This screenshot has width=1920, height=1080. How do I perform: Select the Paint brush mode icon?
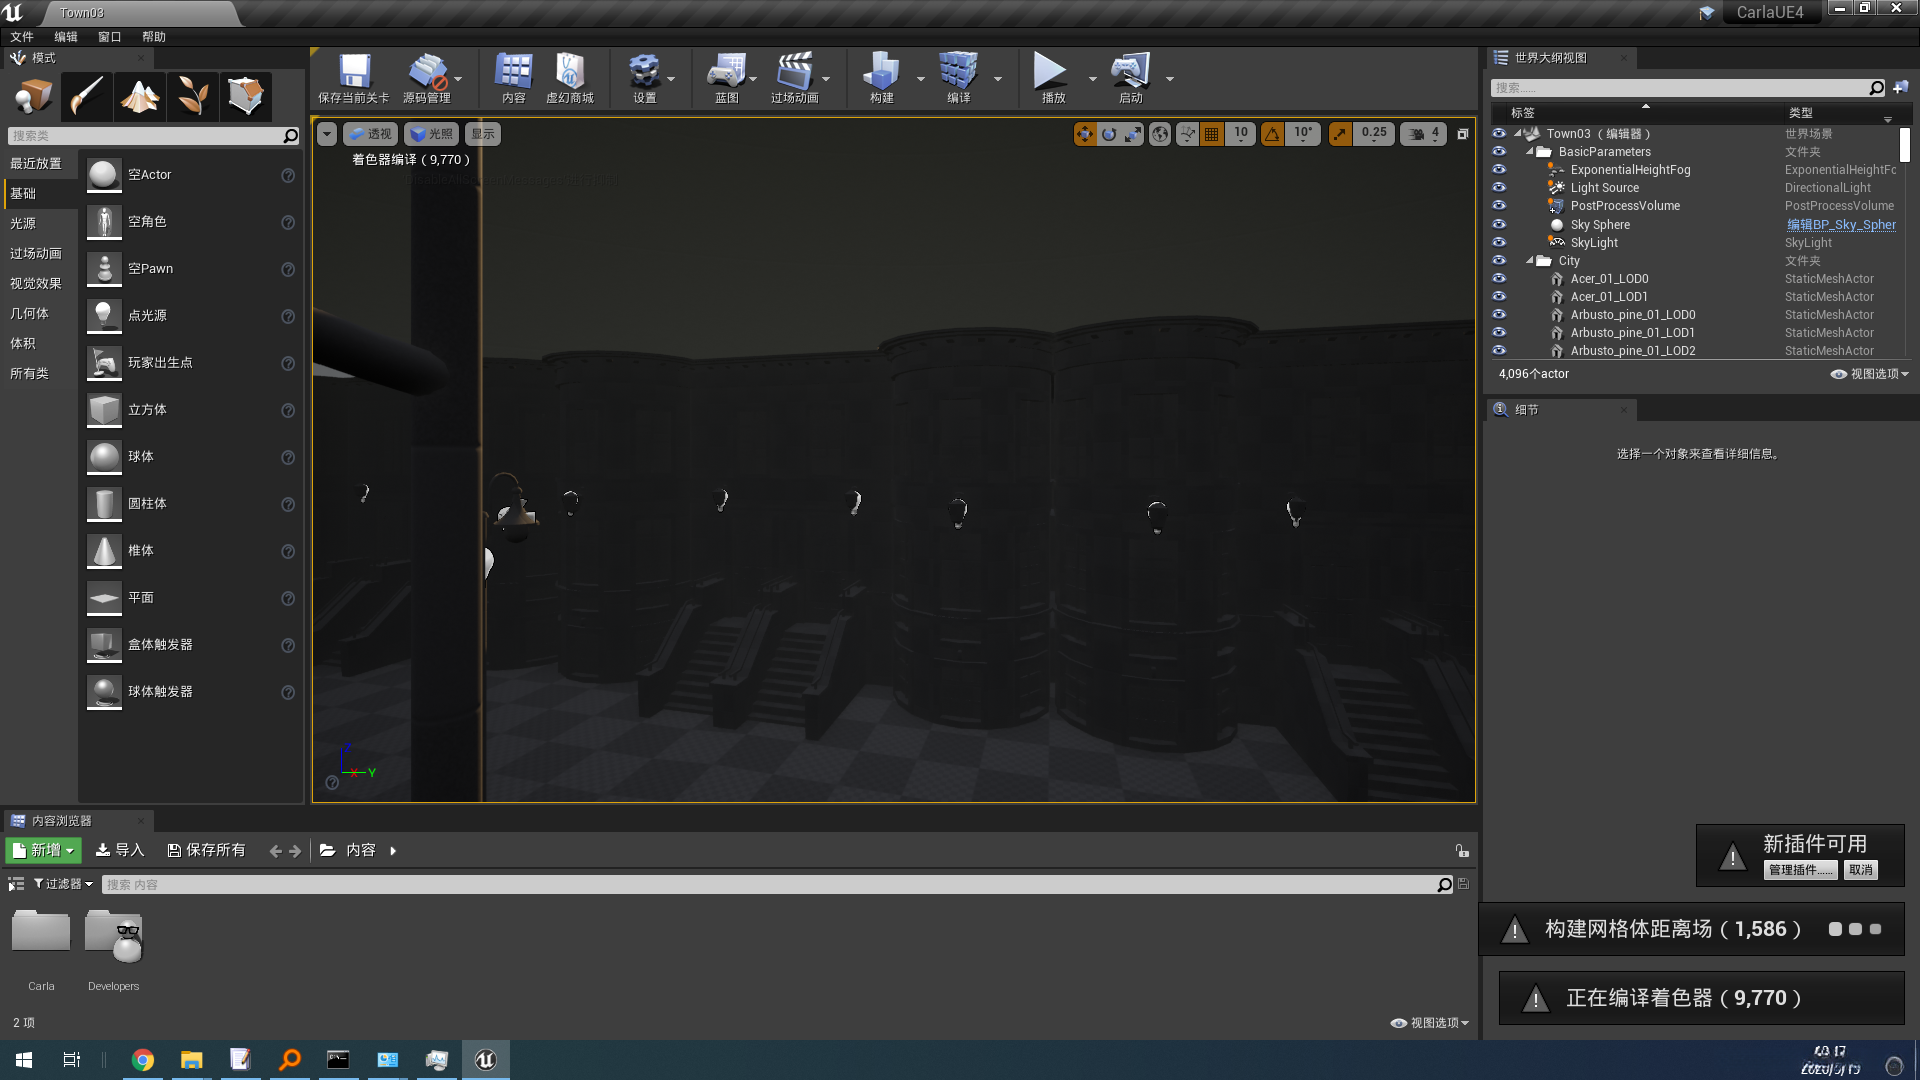tap(87, 97)
